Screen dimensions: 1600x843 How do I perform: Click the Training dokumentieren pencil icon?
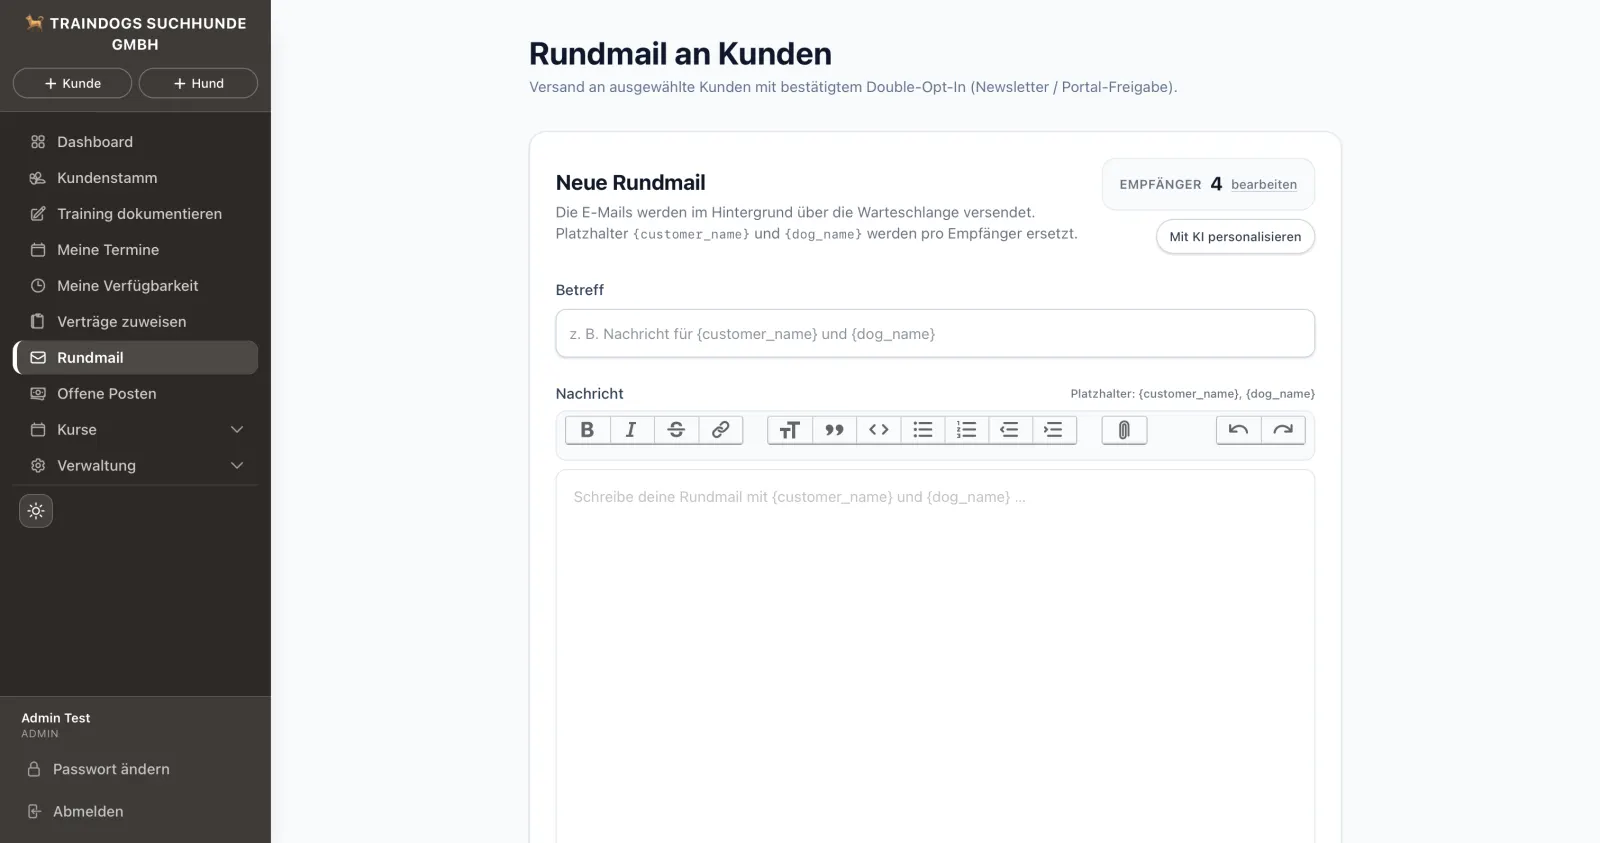point(38,214)
